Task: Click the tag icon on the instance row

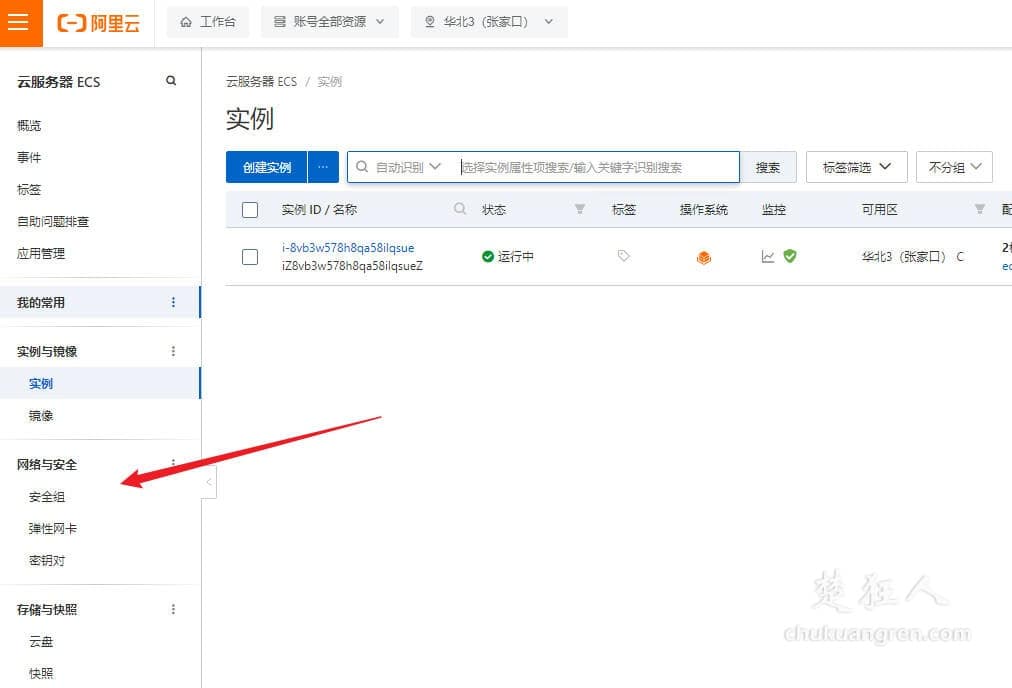Action: point(623,256)
